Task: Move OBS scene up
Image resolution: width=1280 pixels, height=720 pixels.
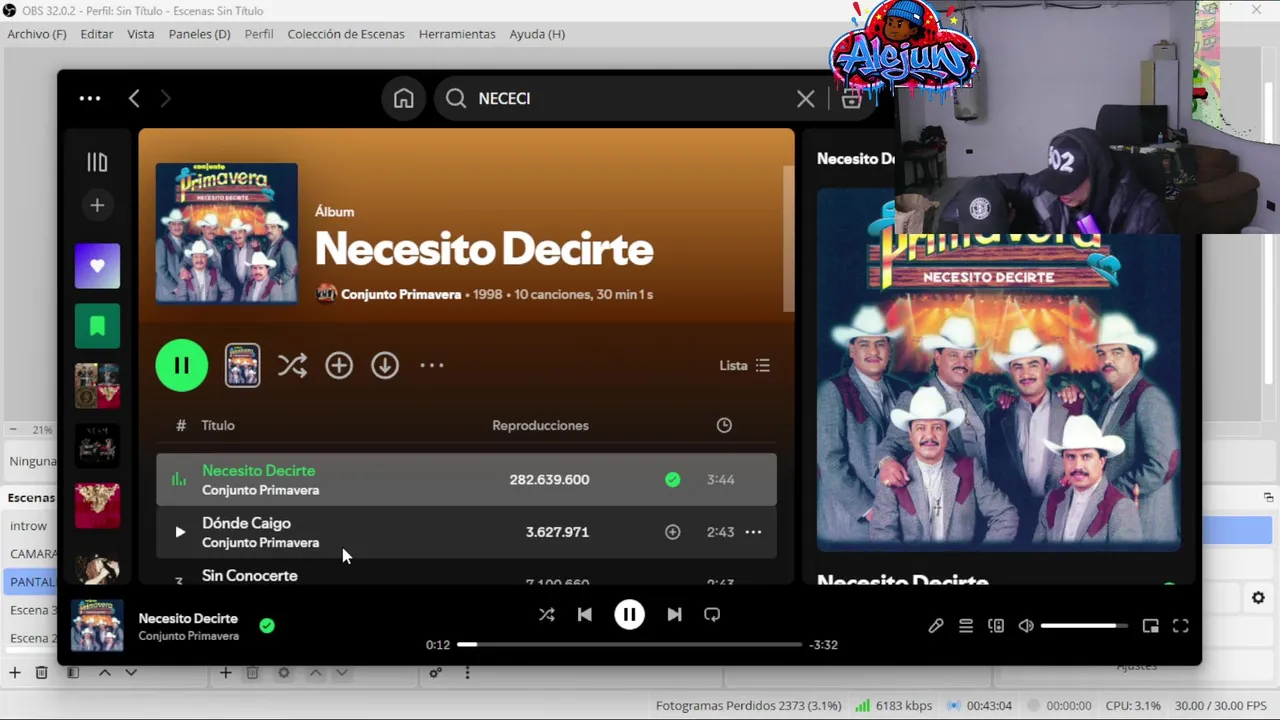Action: tap(104, 673)
